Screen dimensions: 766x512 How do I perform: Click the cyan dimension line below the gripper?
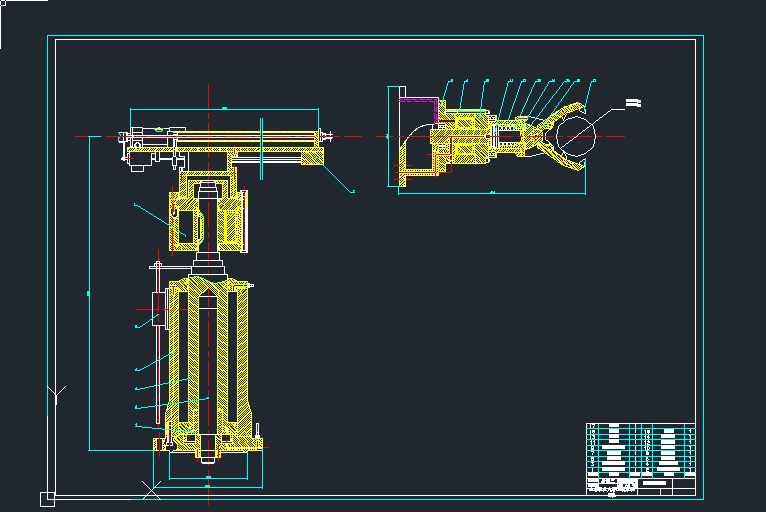tap(492, 190)
